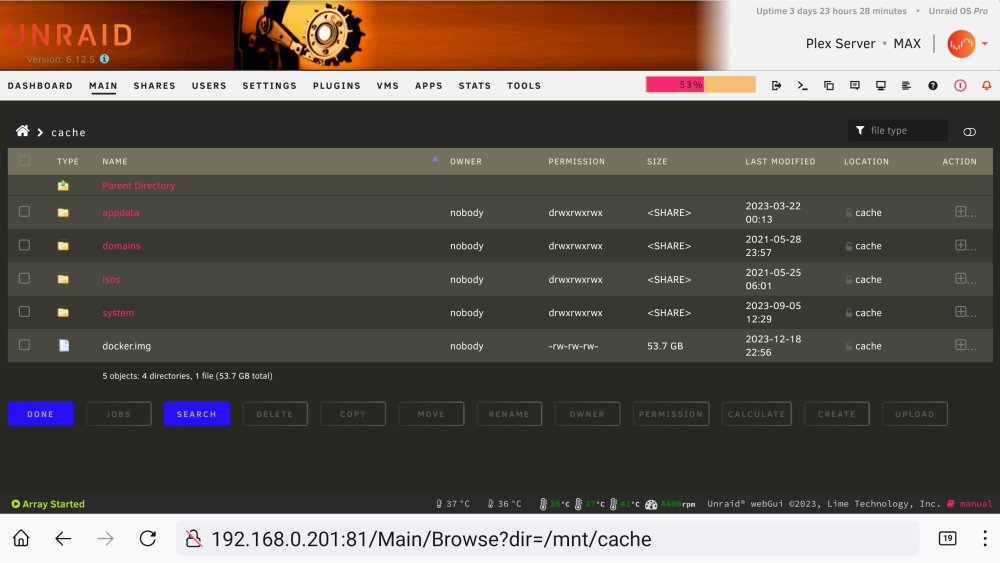
Task: Check the docker.img row checkbox
Action: 24,344
